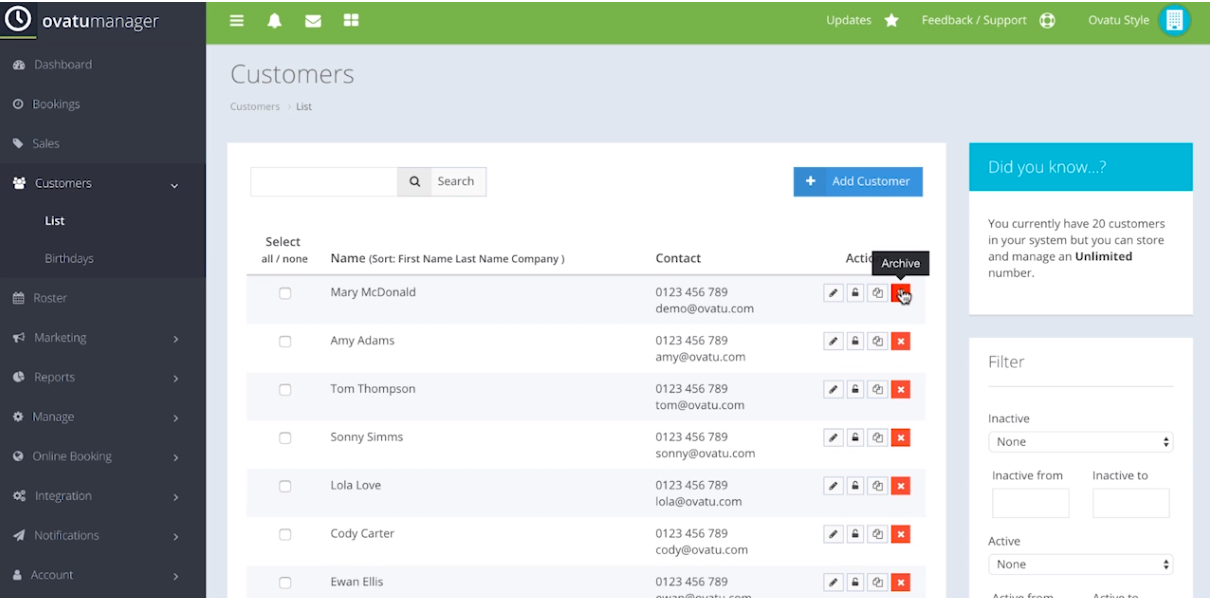Open Birthdays under Customers
The height and width of the screenshot is (598, 1210).
coord(69,259)
